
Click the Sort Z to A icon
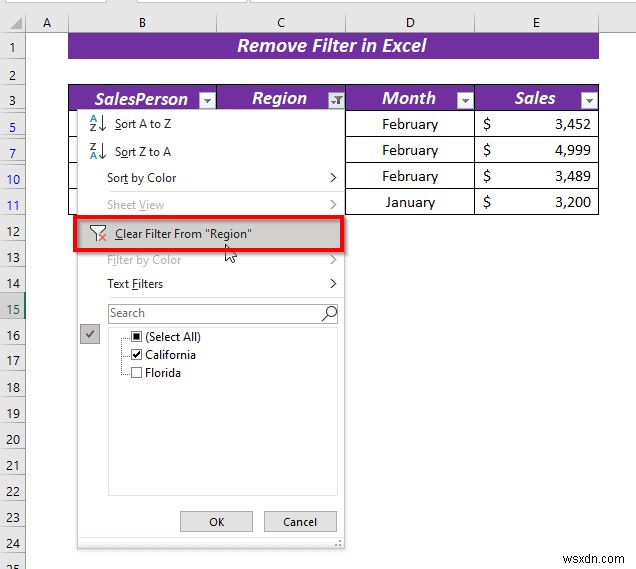(x=98, y=151)
